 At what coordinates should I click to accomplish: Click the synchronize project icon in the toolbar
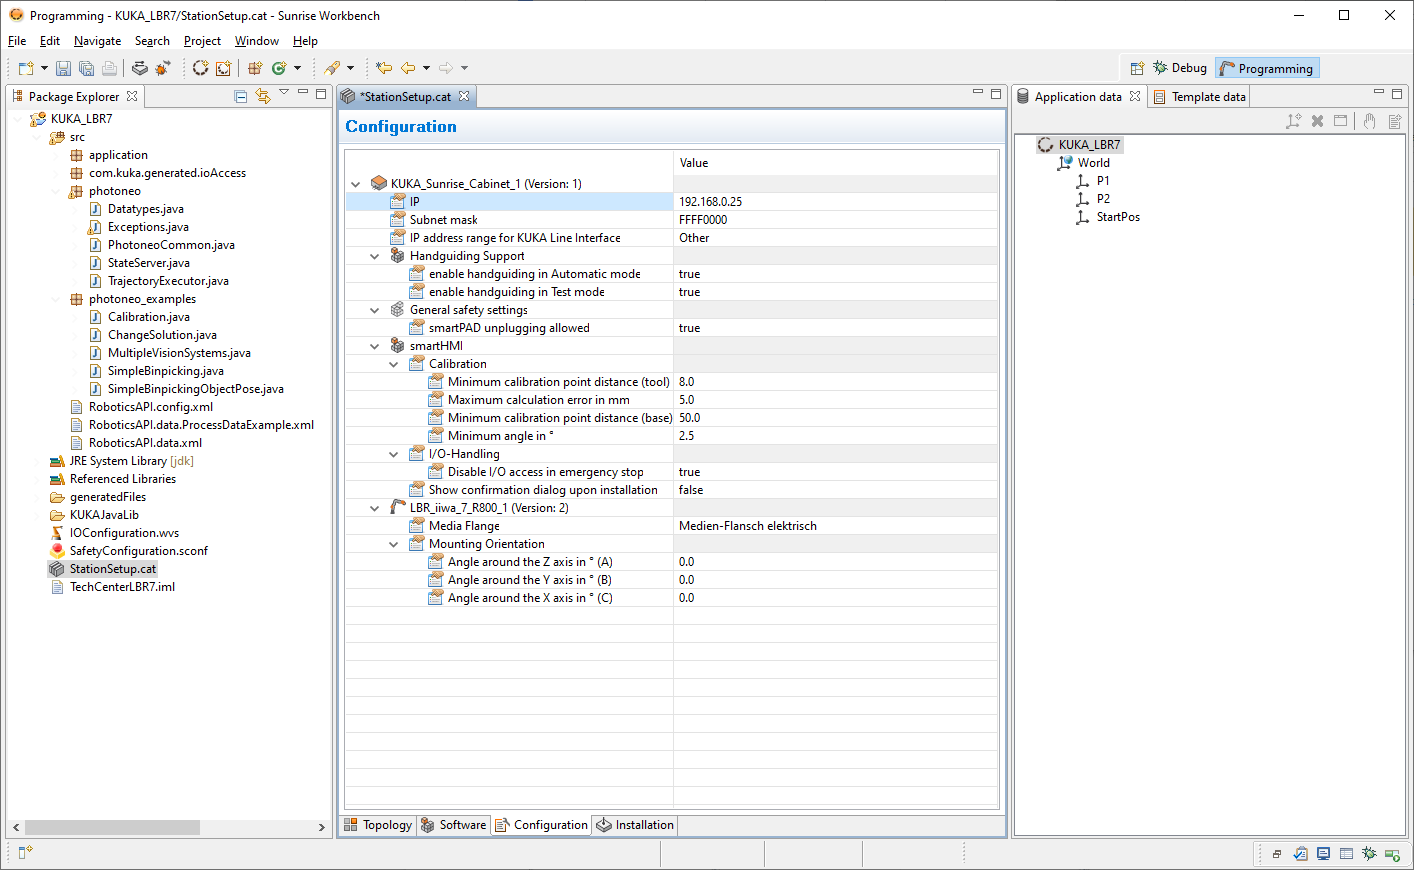point(139,68)
